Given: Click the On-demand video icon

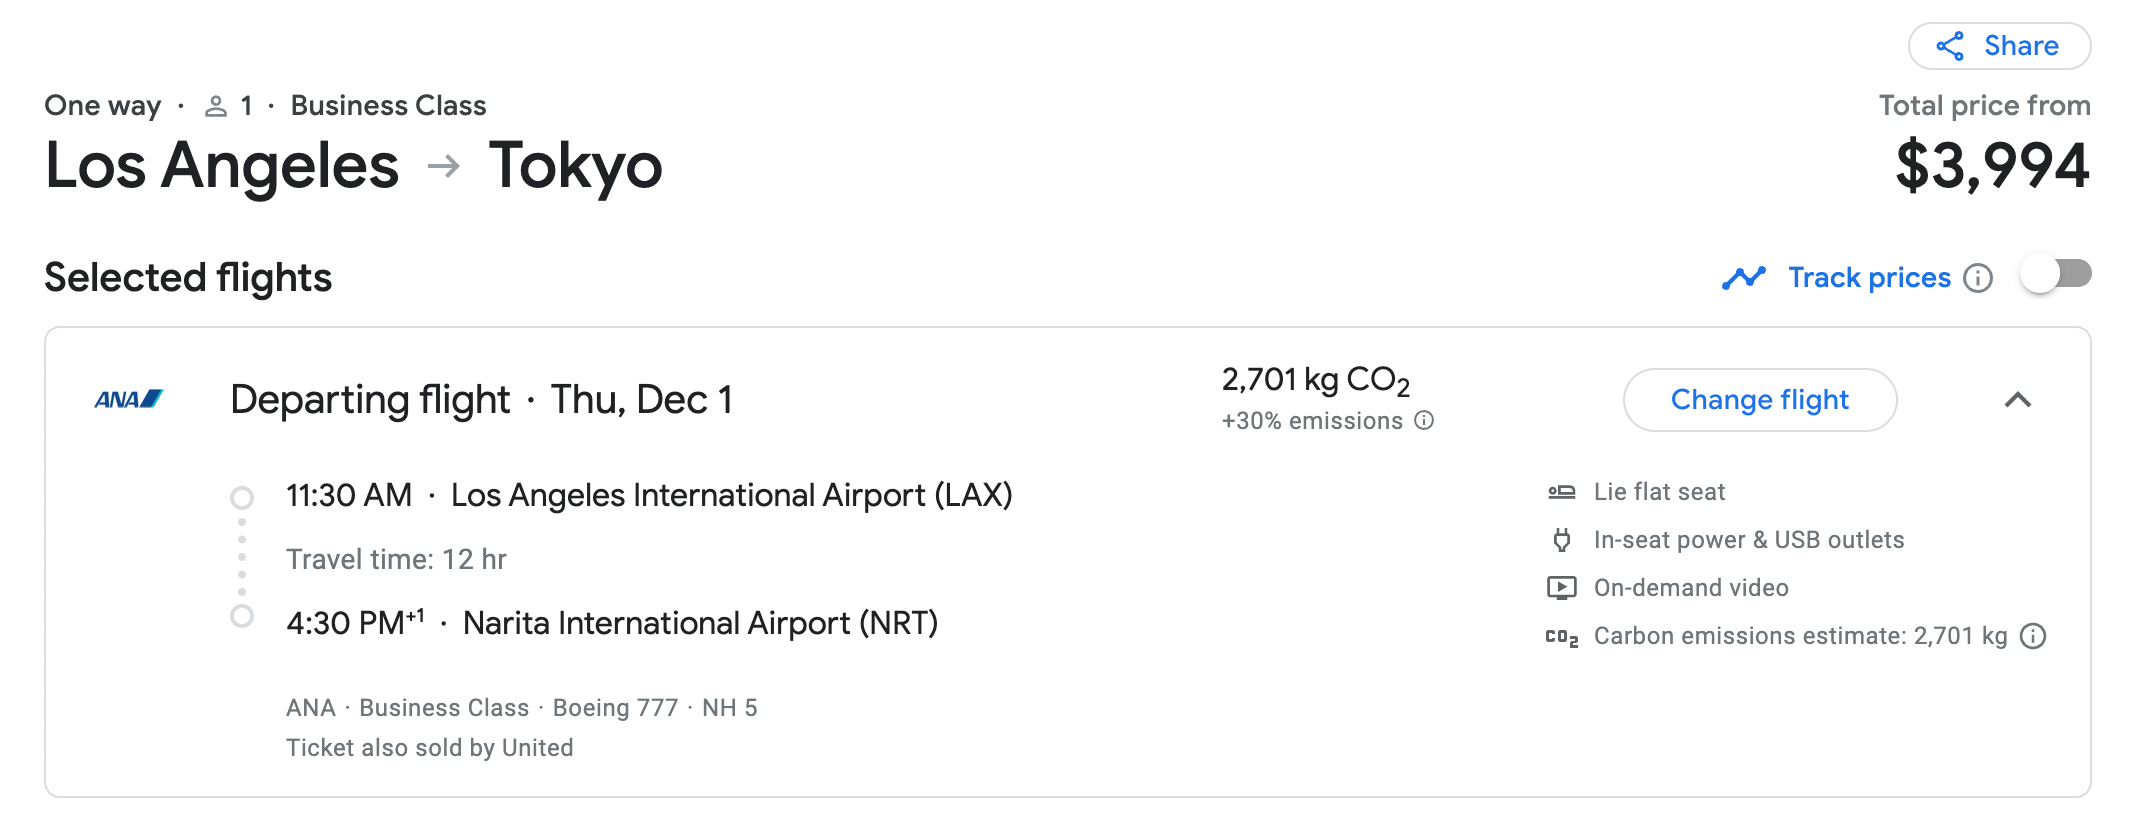Looking at the screenshot, I should [1561, 588].
